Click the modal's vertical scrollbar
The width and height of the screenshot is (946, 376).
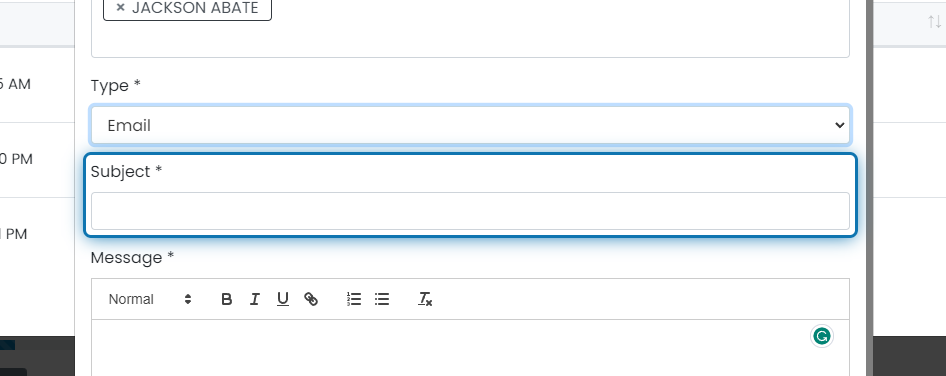[x=869, y=188]
